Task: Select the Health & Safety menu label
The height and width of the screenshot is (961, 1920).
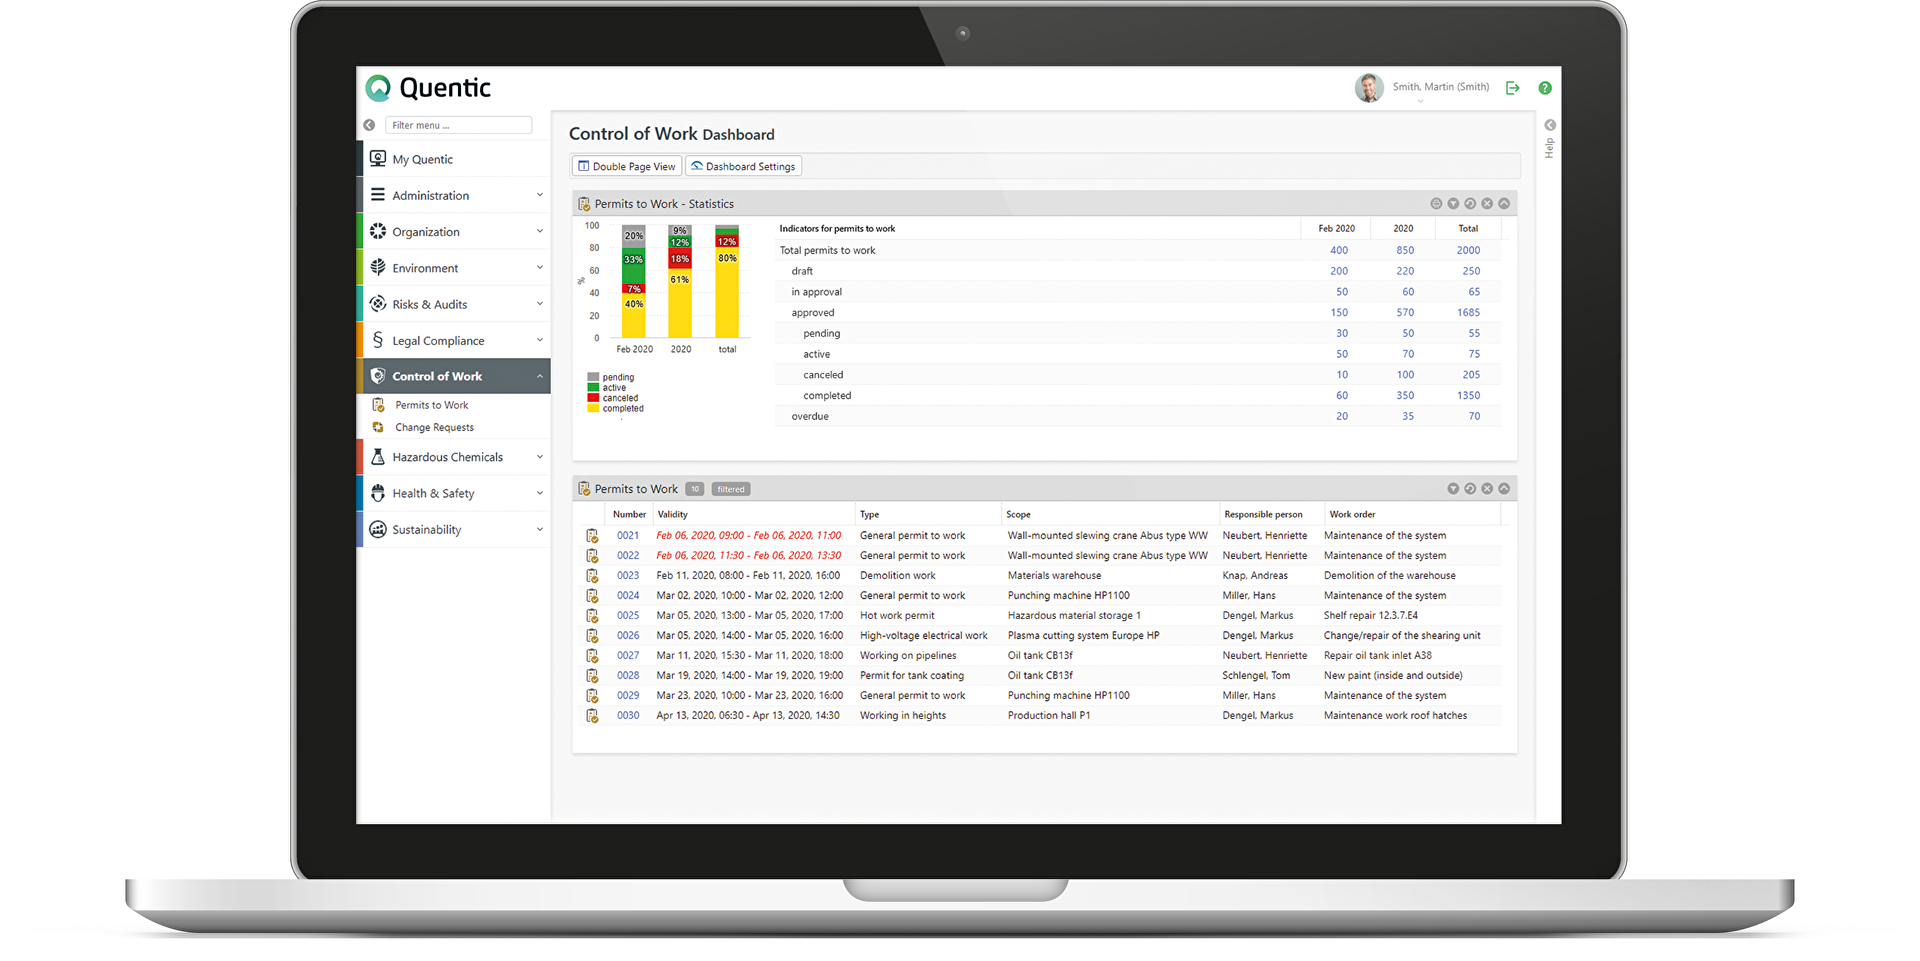Action: tap(433, 493)
